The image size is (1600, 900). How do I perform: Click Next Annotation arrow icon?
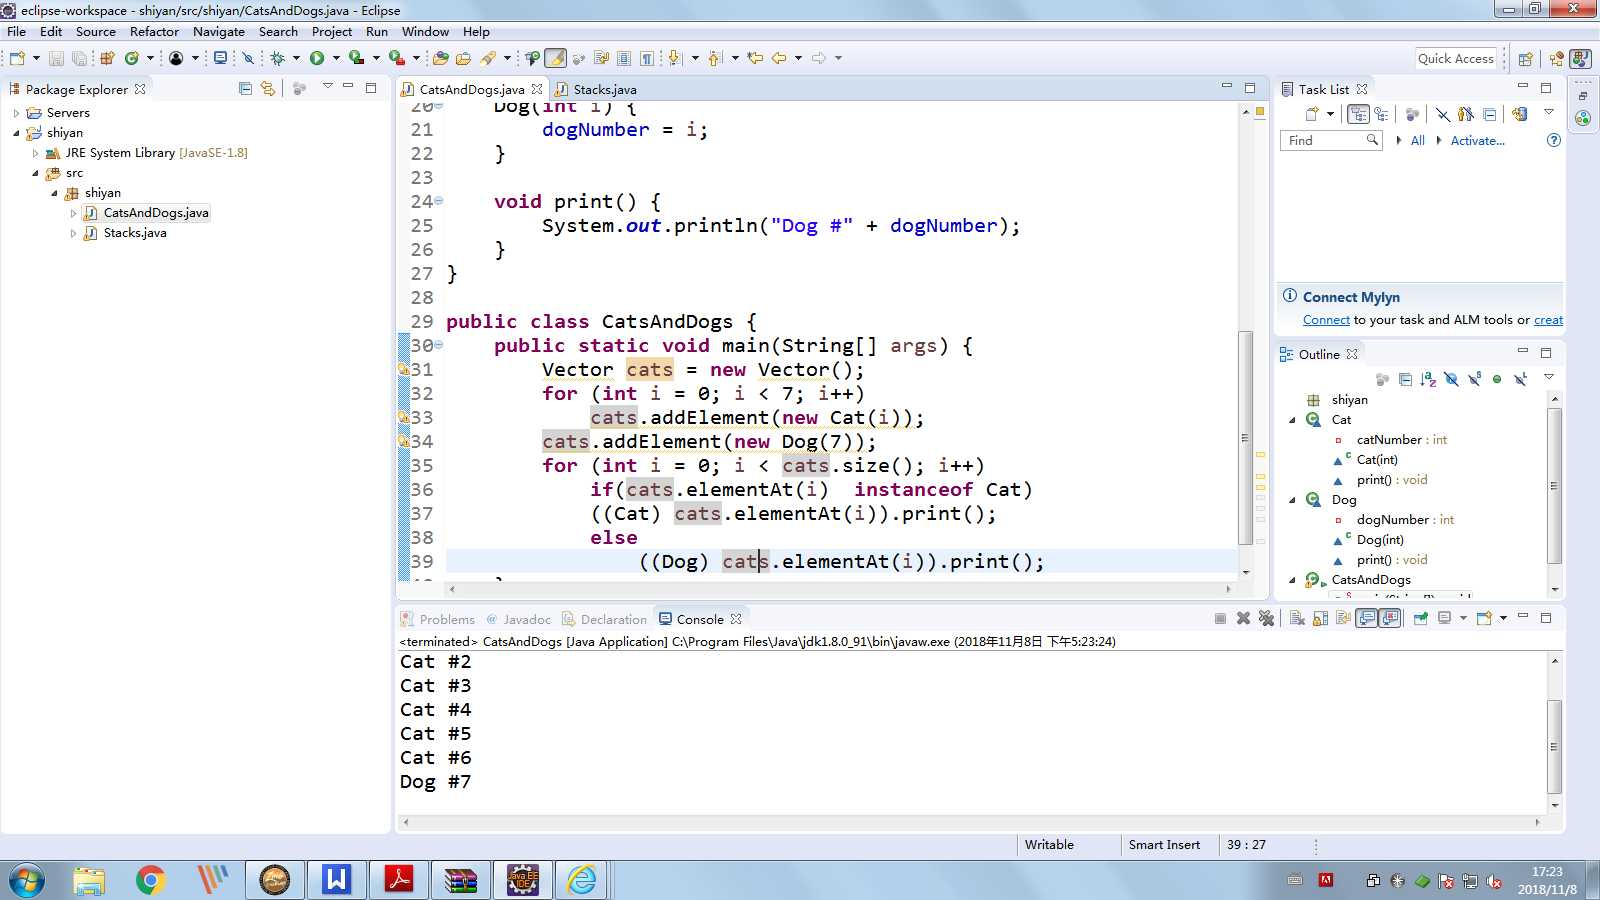674,58
